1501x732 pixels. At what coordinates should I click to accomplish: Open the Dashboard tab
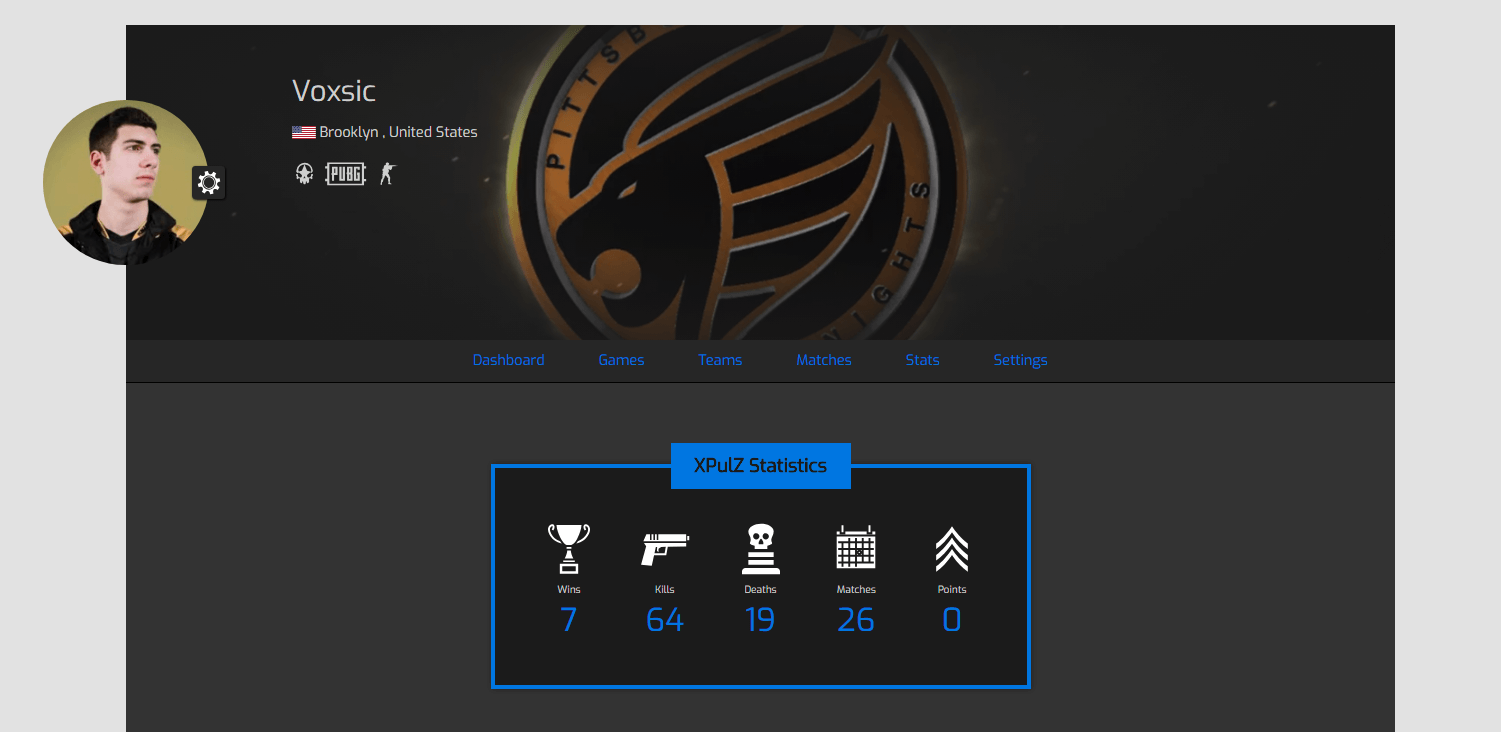(509, 360)
